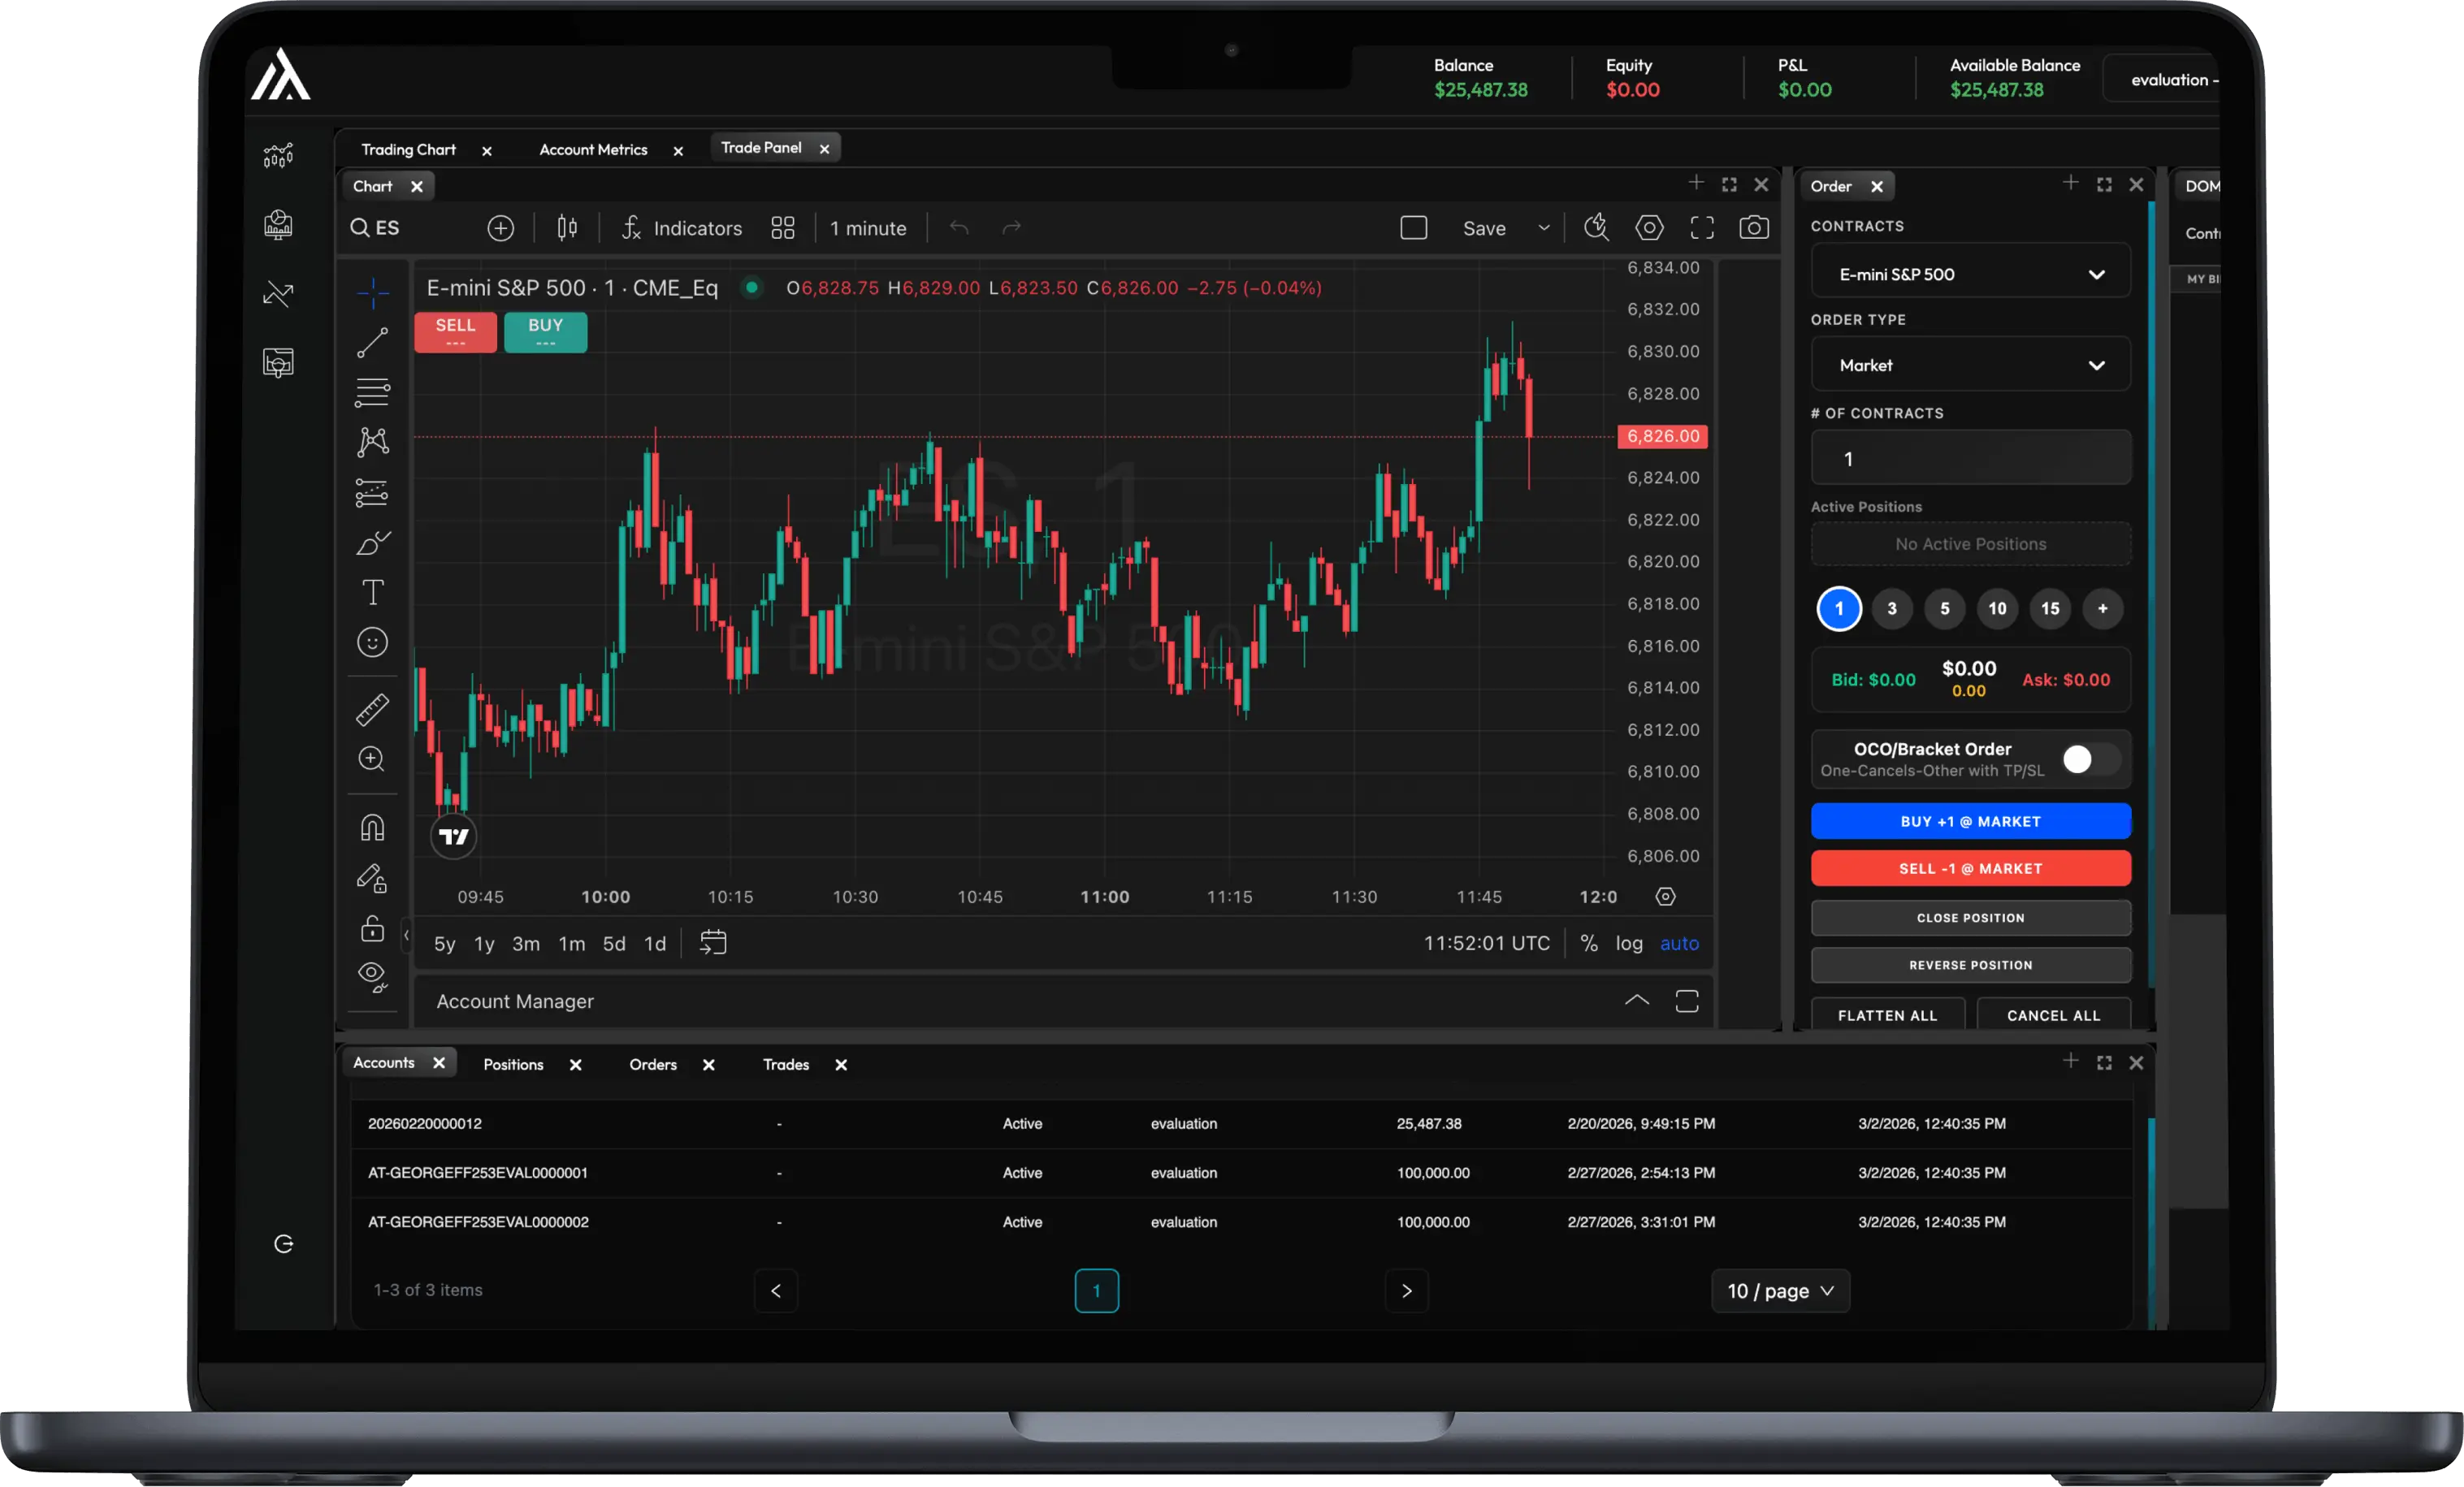Select 15 contracts quantity preset
Screen dimensions: 2464x1487
coord(2050,608)
